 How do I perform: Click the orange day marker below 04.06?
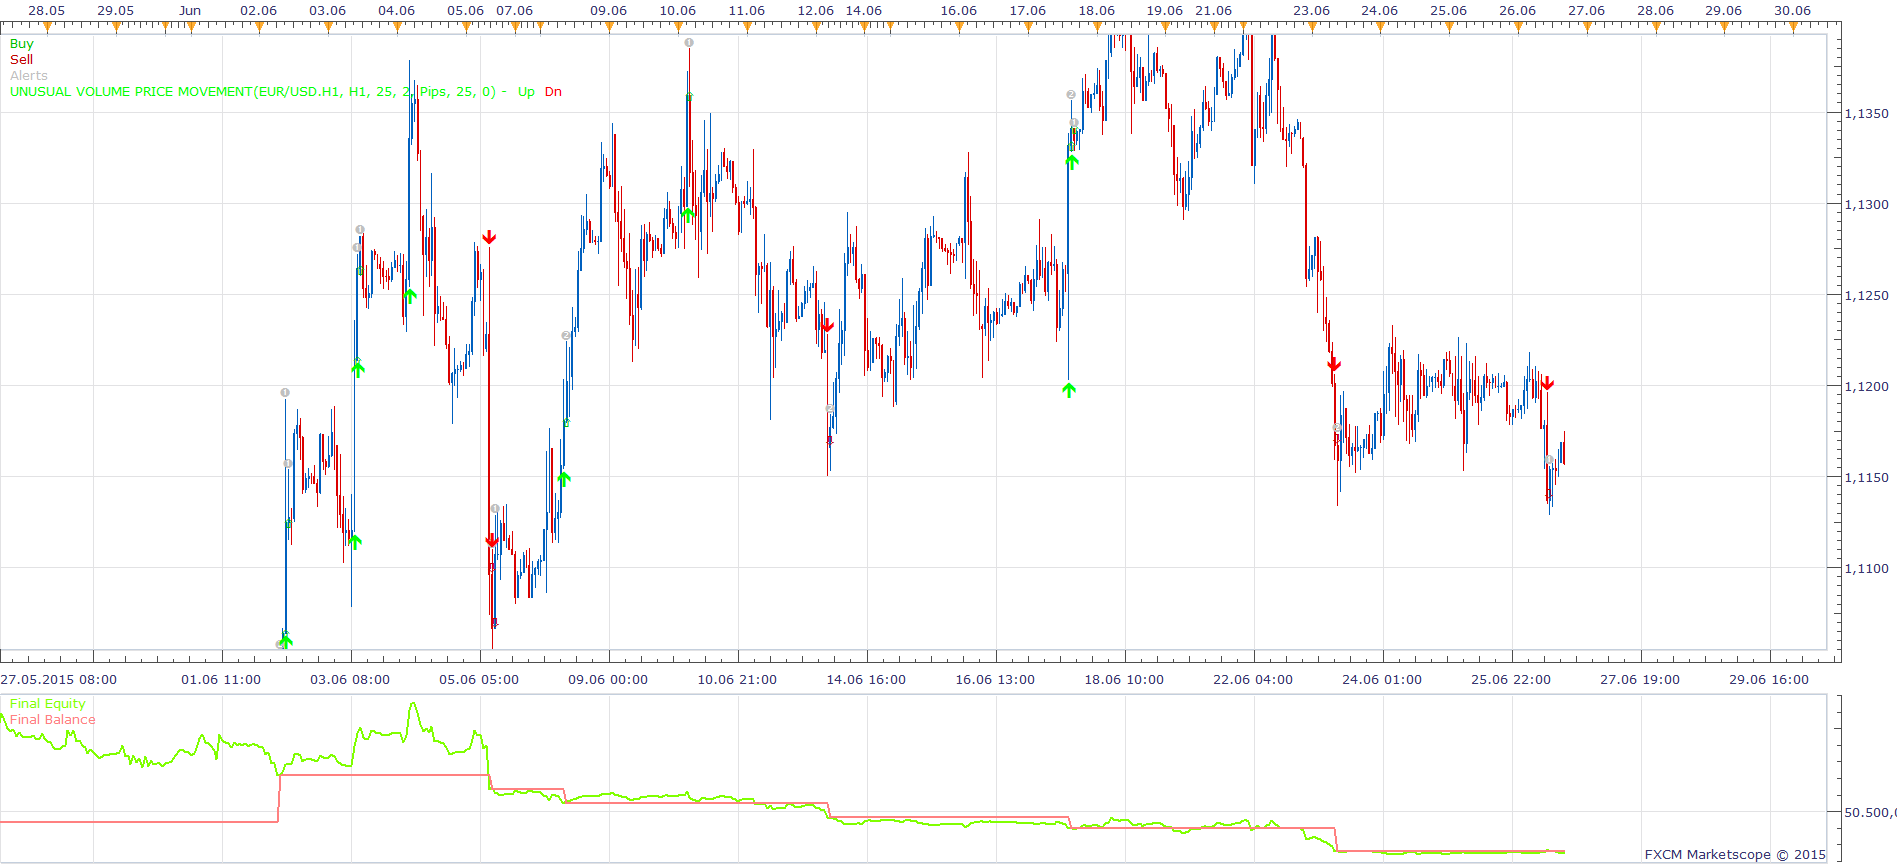tap(397, 27)
